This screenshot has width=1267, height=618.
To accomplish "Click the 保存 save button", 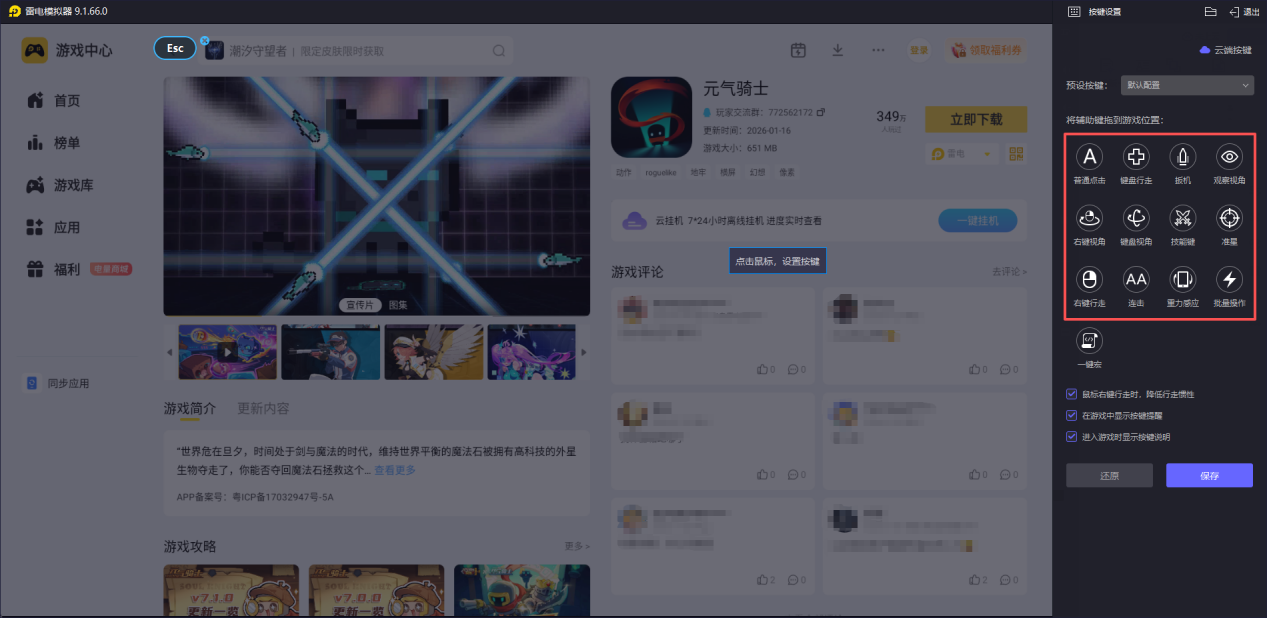I will pyautogui.click(x=1209, y=475).
